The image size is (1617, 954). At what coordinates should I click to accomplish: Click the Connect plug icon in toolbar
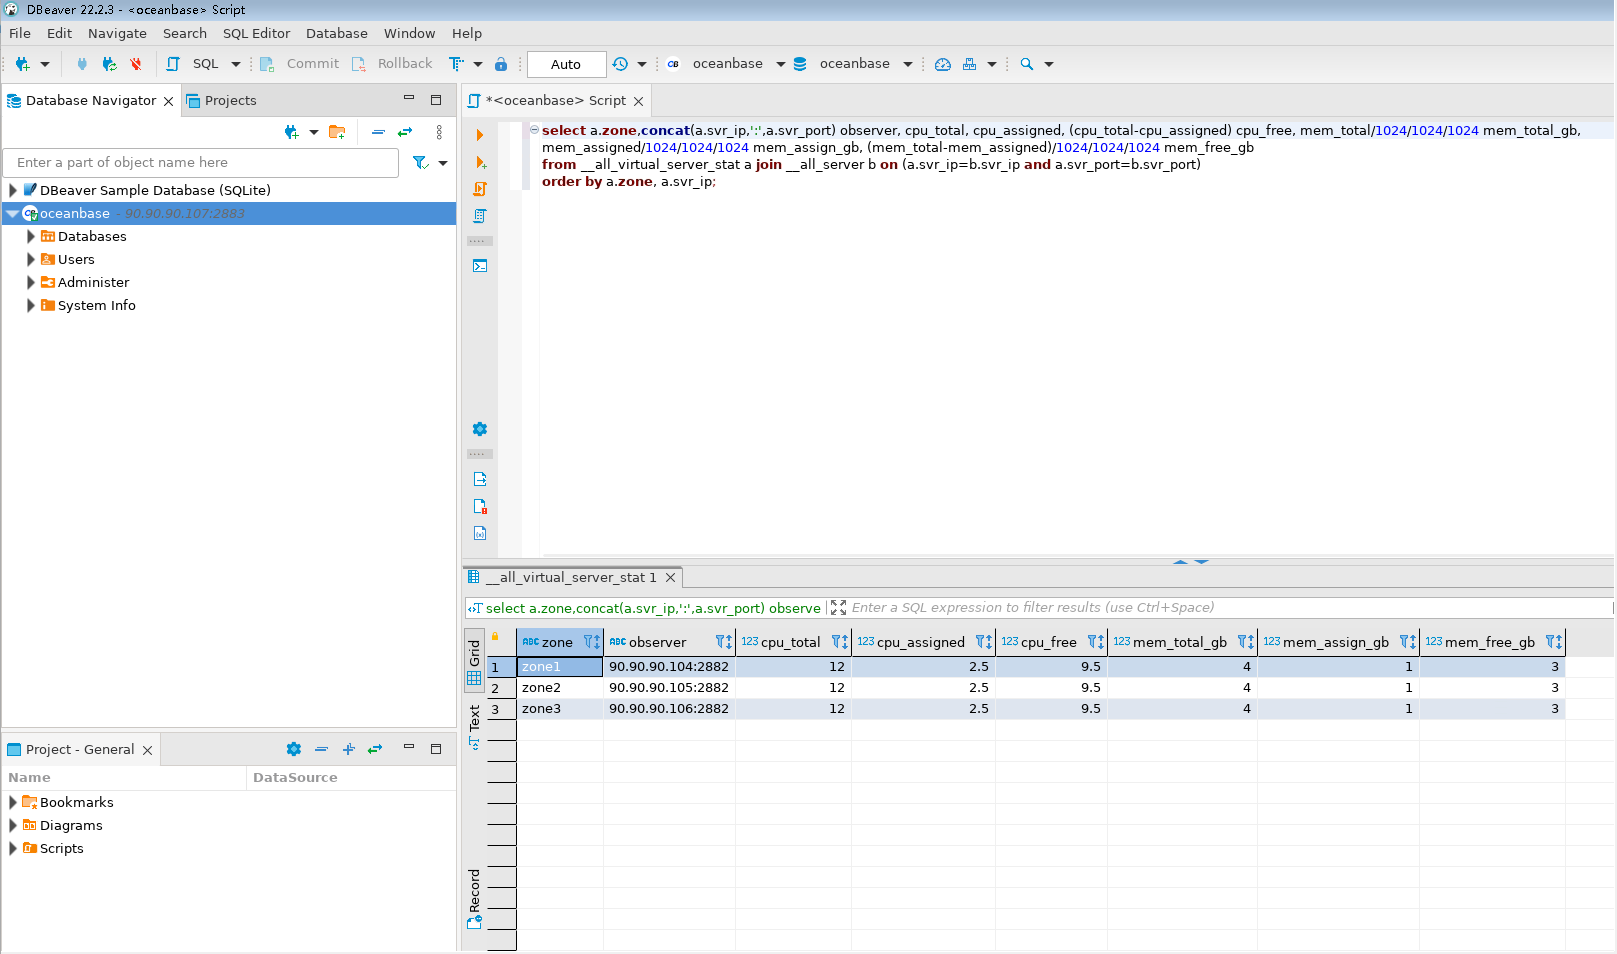[x=82, y=64]
